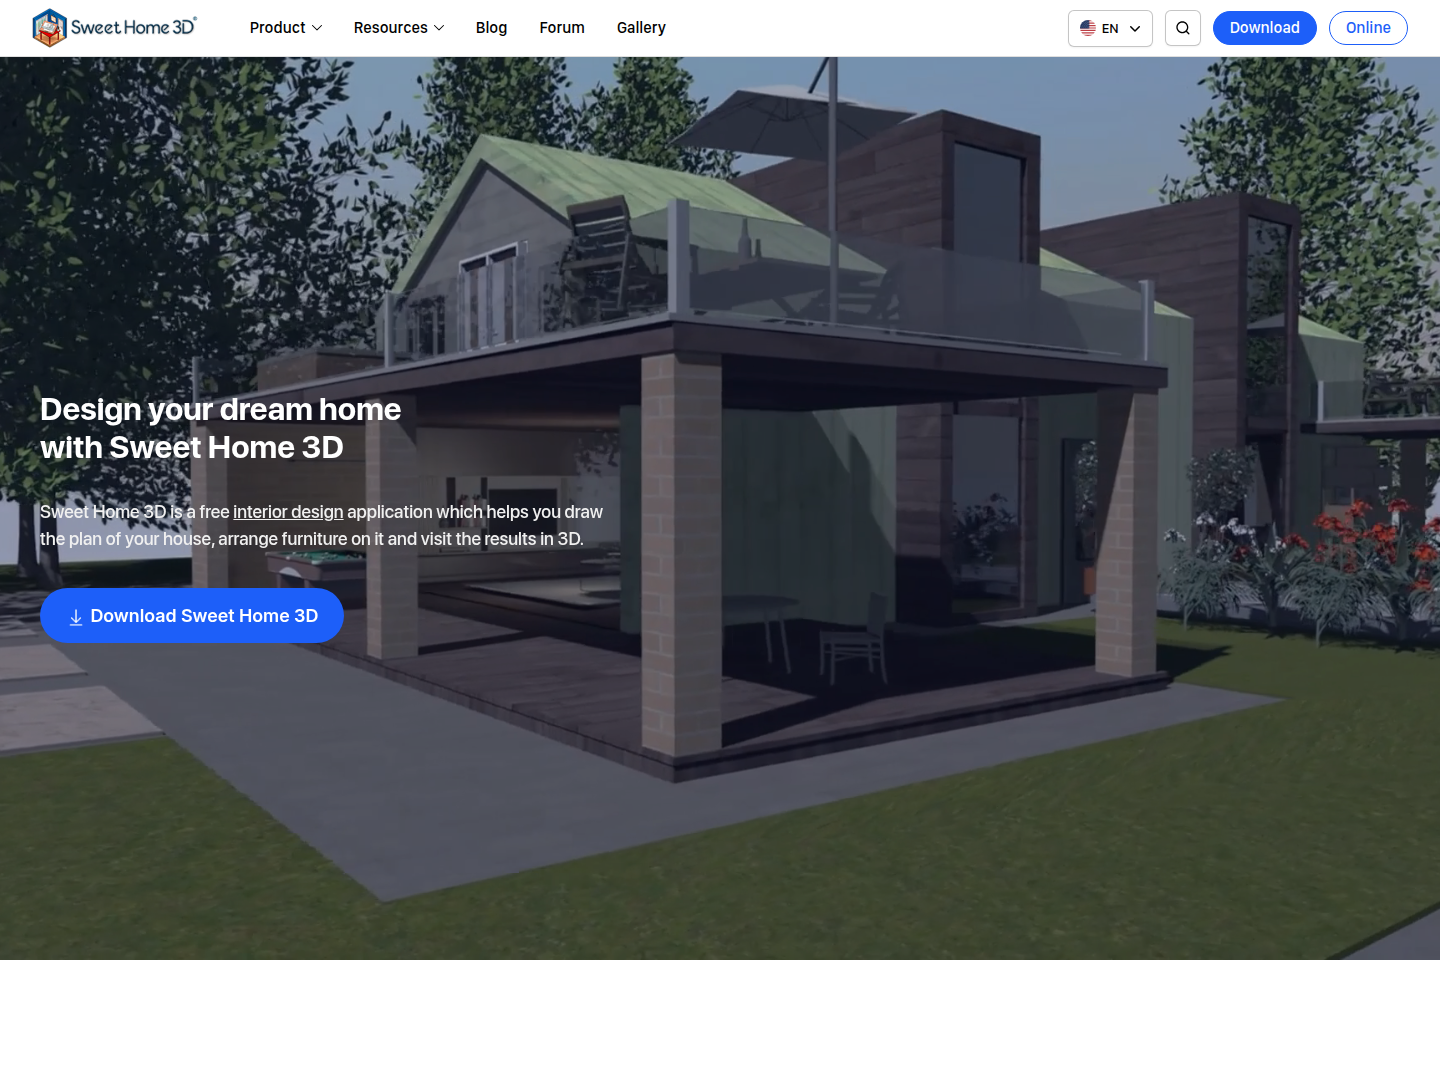The width and height of the screenshot is (1440, 1080).
Task: Go to the Blog page
Action: (491, 28)
